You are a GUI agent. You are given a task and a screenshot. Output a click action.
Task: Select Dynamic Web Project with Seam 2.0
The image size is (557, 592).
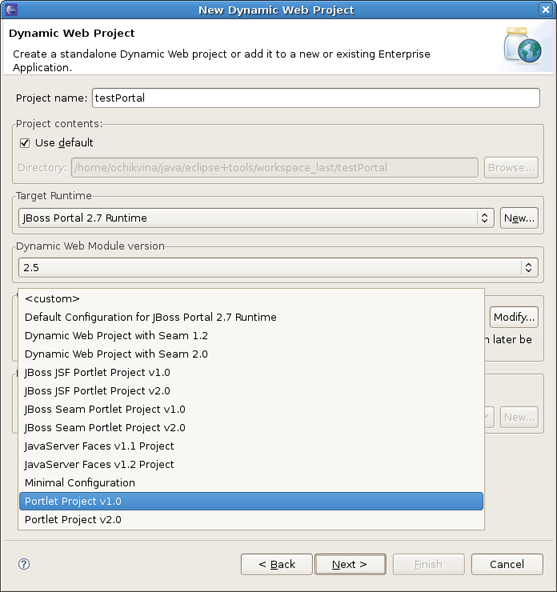[x=251, y=354]
